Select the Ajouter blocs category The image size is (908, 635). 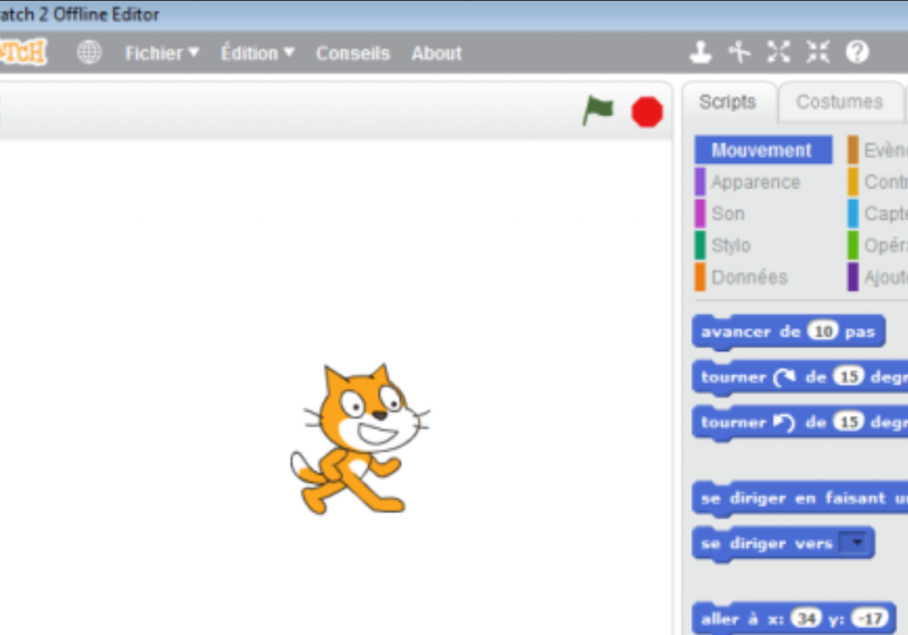[878, 277]
